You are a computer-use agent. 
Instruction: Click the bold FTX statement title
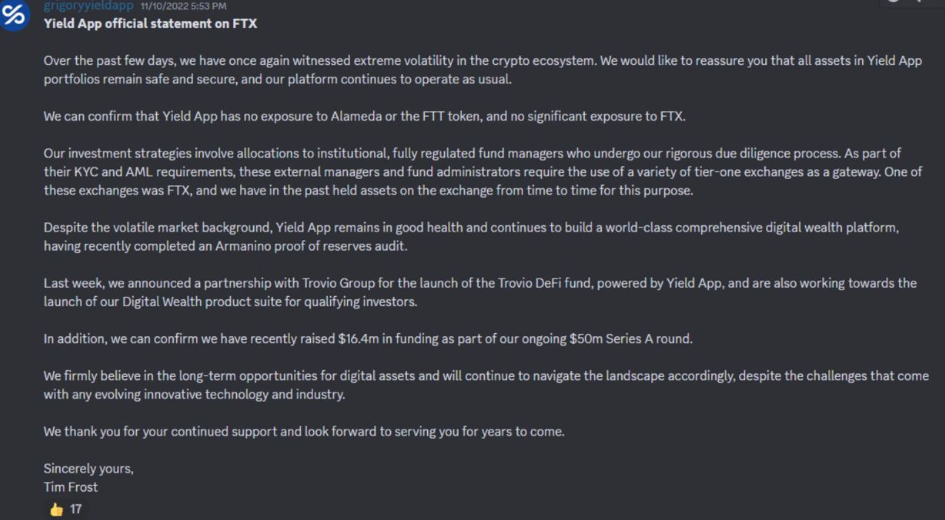click(136, 23)
